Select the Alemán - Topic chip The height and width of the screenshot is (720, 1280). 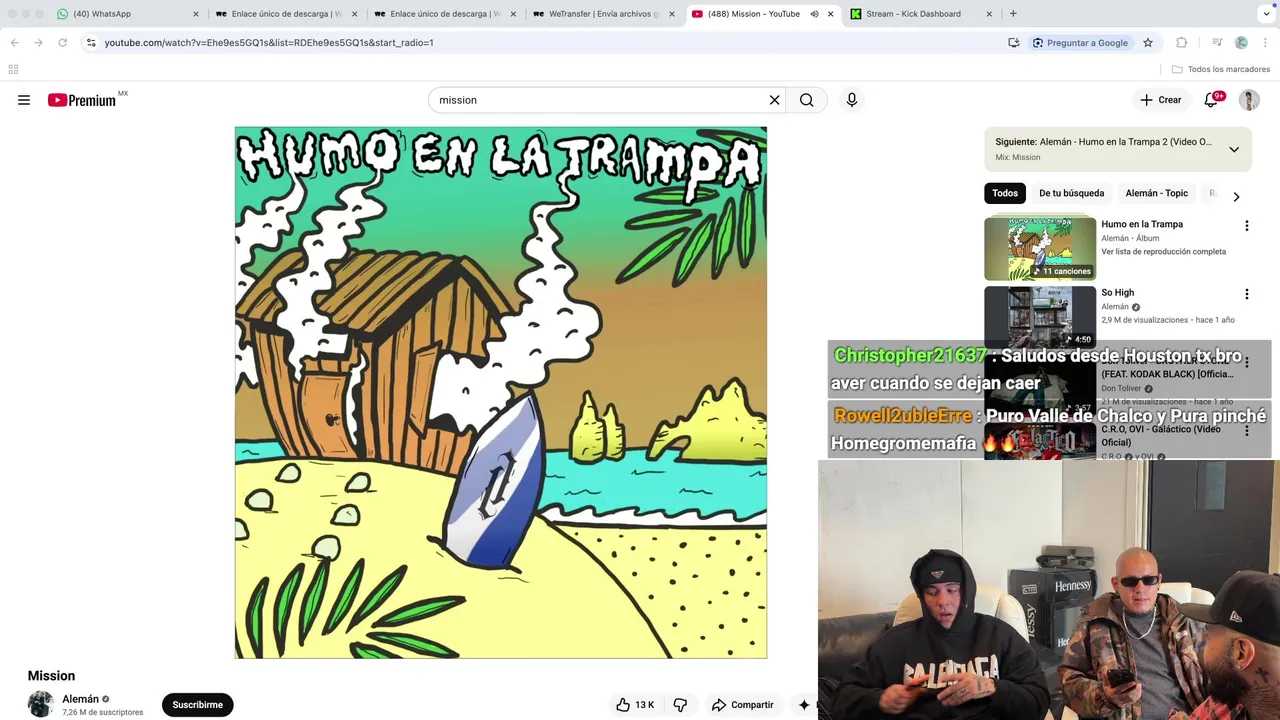pyautogui.click(x=1156, y=193)
